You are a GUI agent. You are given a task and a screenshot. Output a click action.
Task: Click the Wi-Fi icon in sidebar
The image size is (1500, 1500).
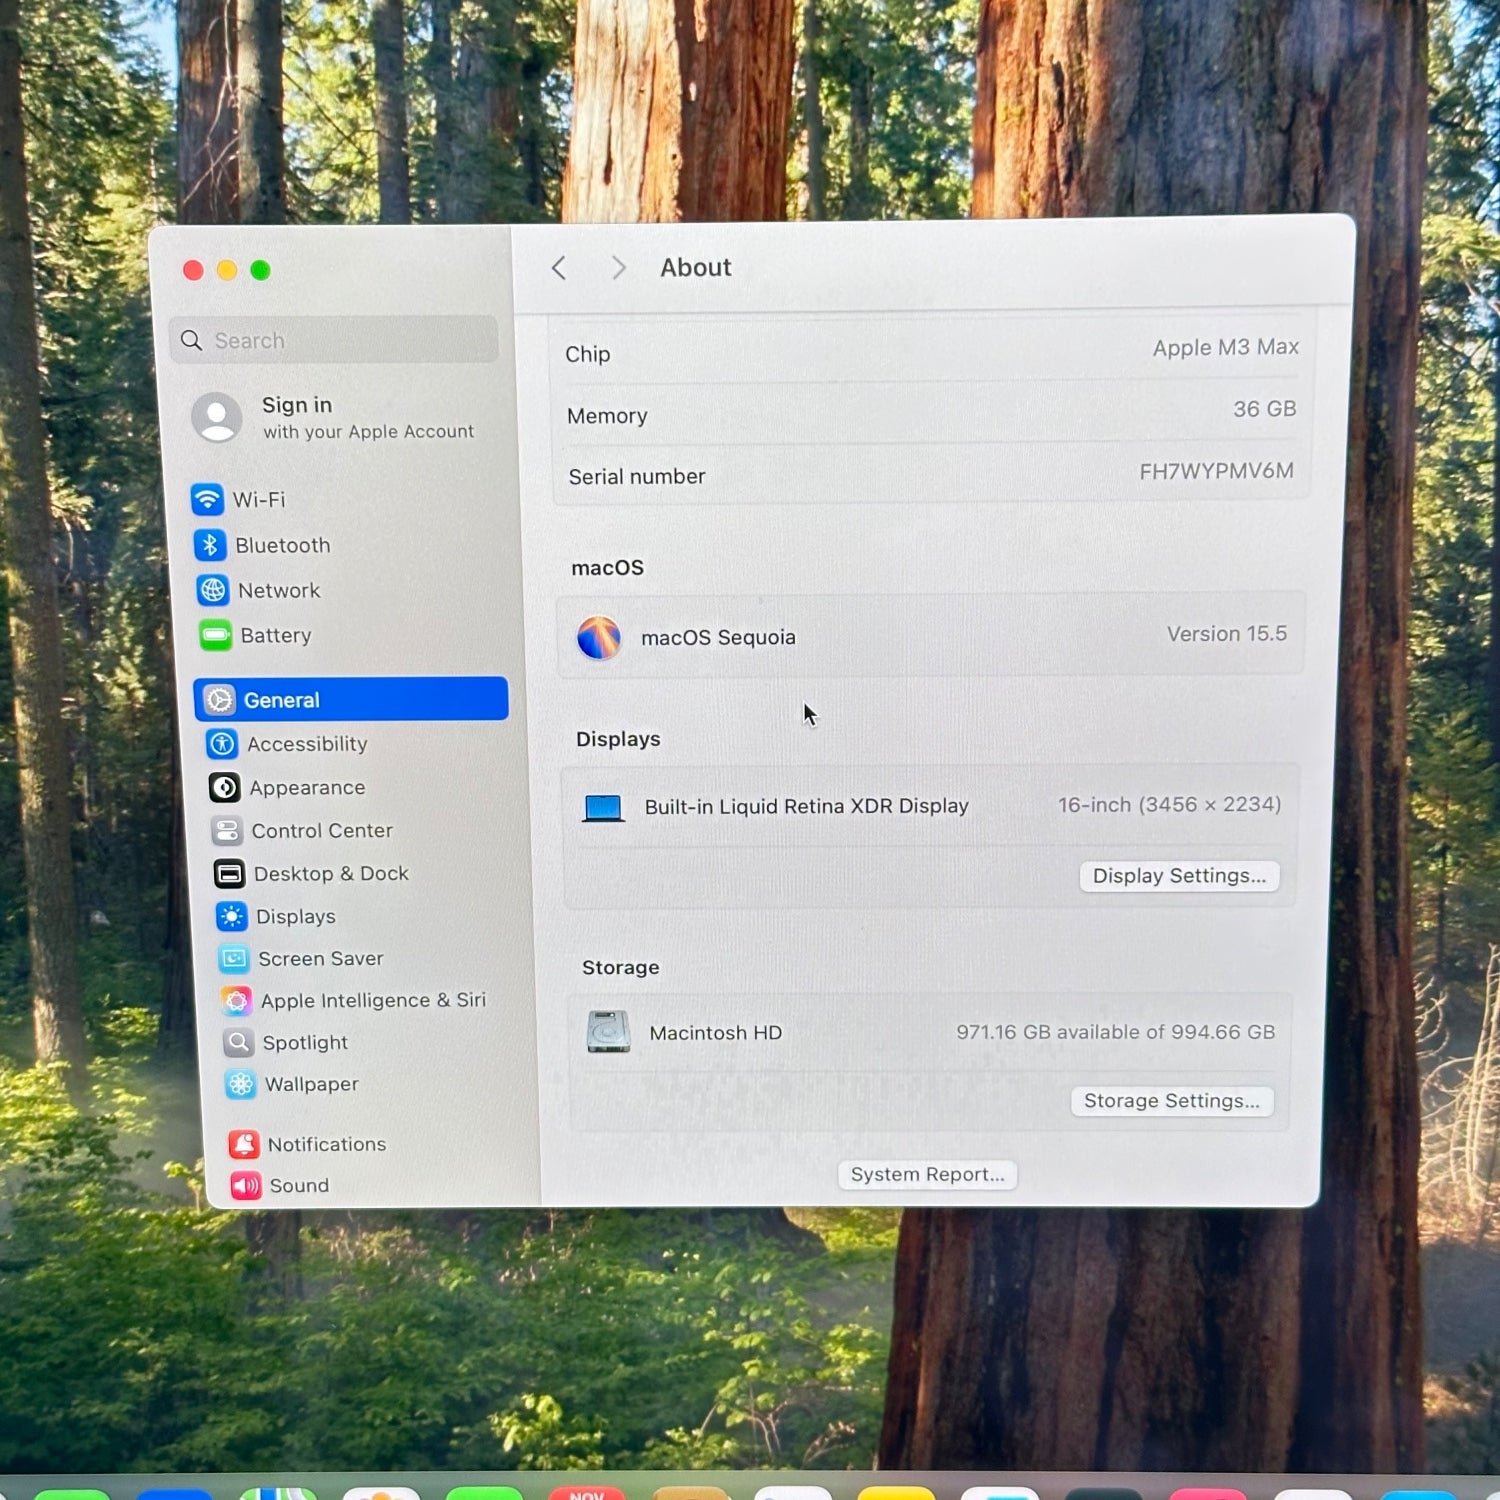point(207,499)
